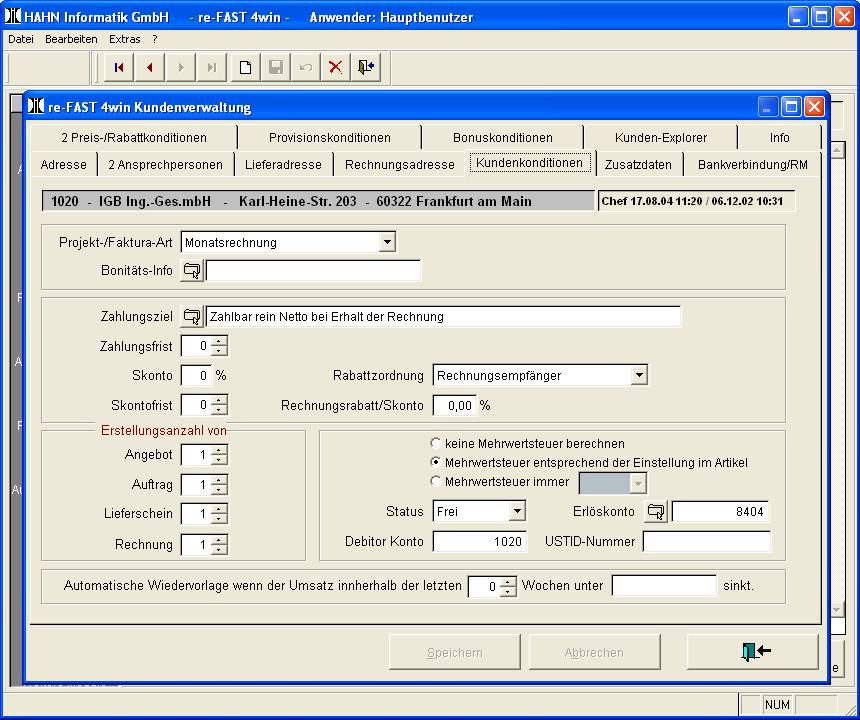Open the Rechnungsadresse tab

click(x=400, y=165)
